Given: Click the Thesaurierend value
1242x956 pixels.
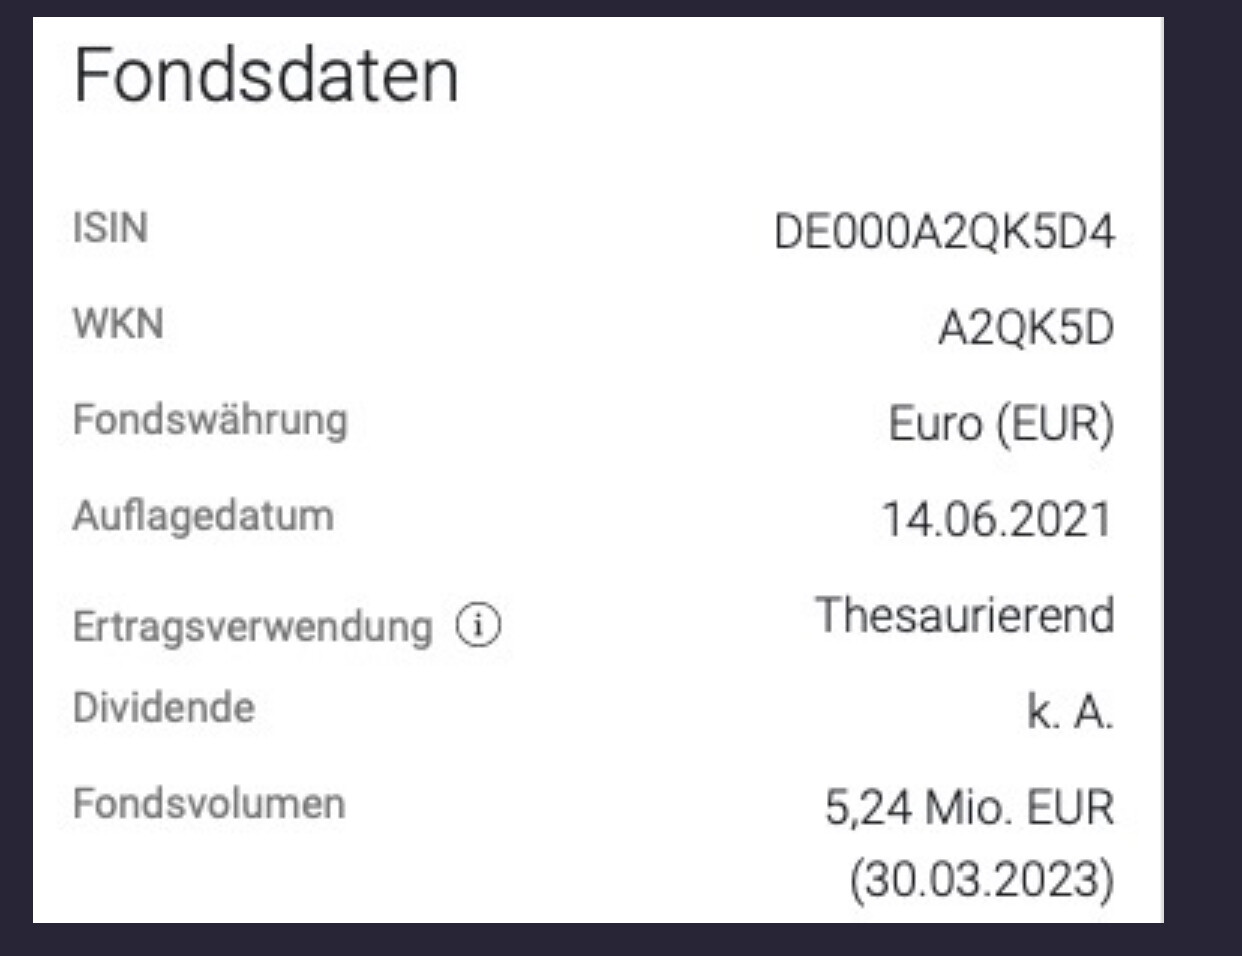Looking at the screenshot, I should tap(965, 614).
